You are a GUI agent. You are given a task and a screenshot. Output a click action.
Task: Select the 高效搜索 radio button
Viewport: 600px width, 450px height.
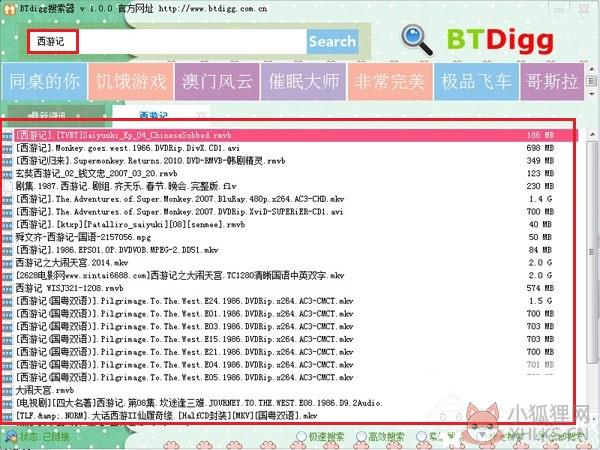click(x=361, y=437)
